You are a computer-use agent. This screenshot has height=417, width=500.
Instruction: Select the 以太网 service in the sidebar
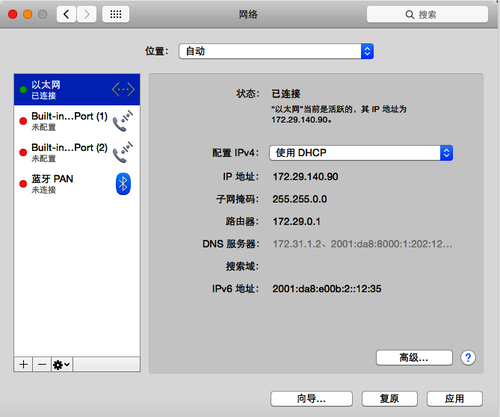(77, 90)
